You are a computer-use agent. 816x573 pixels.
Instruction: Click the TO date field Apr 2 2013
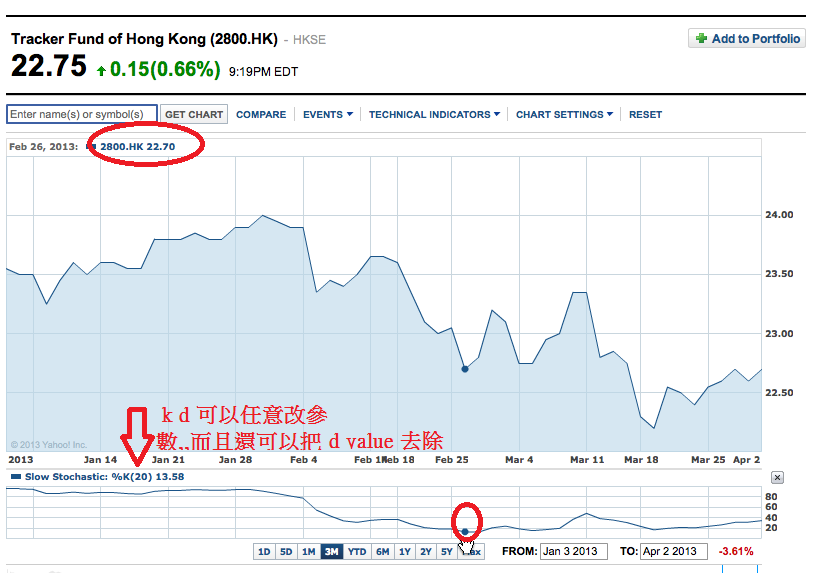click(x=673, y=551)
